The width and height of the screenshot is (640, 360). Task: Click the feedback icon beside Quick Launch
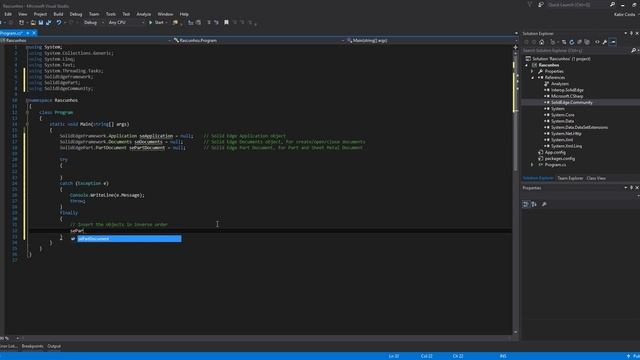pos(541,4)
